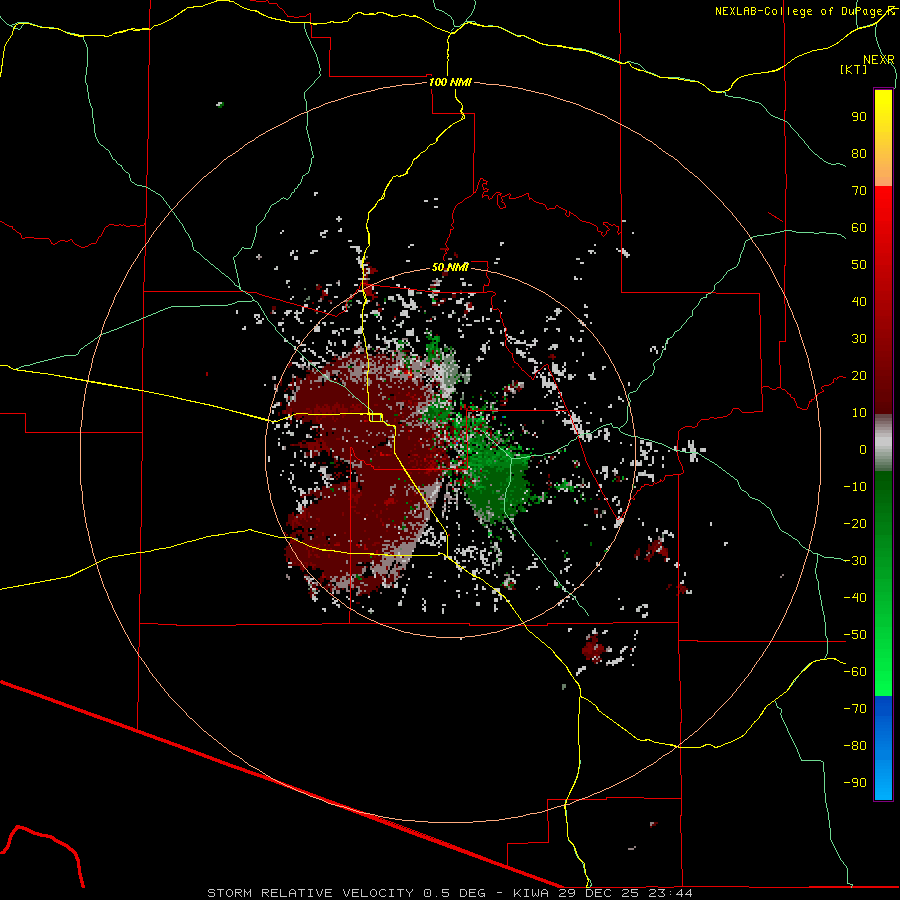This screenshot has width=900, height=900.
Task: Click the 50 NMI range ring label
Action: 450,267
